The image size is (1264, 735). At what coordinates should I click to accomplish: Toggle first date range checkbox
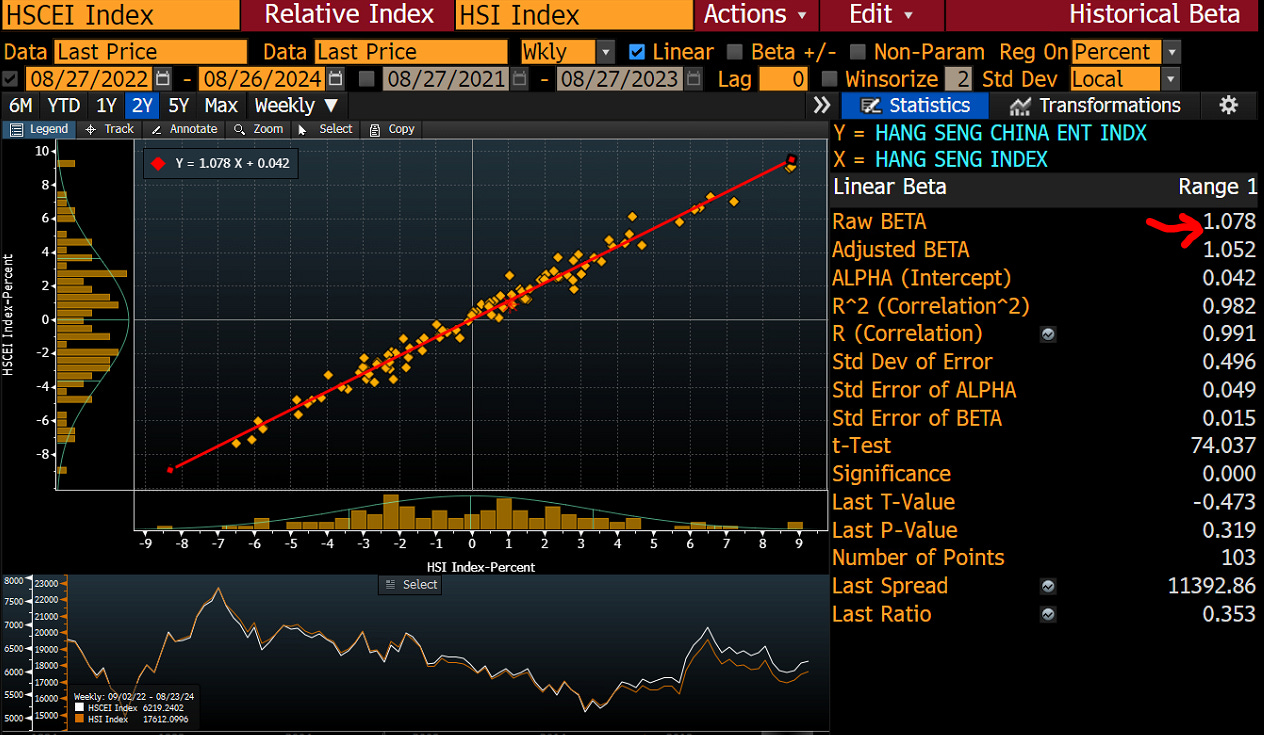tap(11, 79)
